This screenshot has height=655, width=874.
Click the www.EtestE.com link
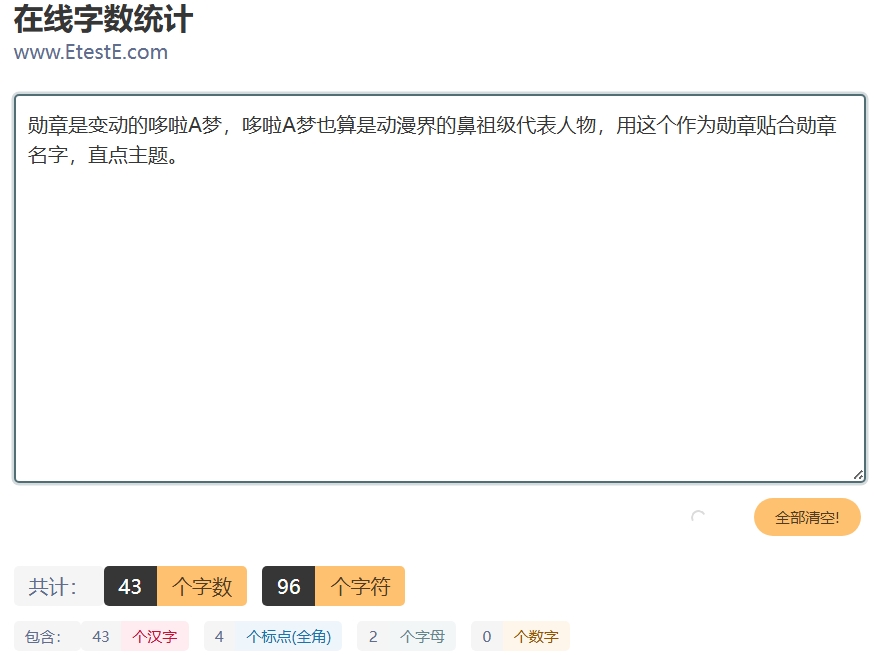[91, 52]
